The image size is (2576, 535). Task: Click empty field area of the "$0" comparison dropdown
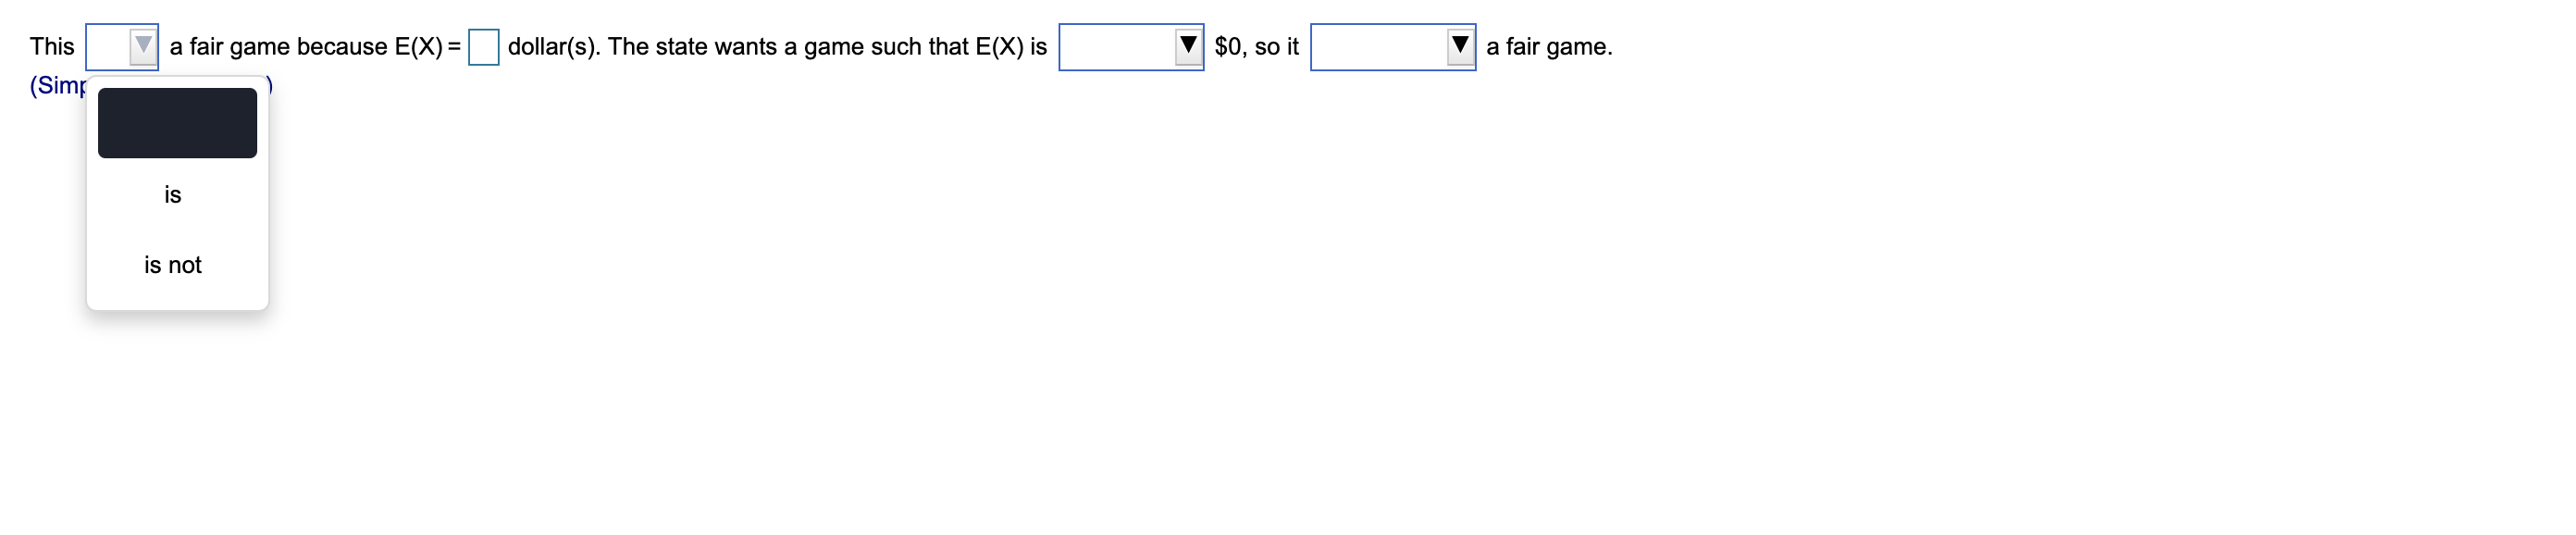[x=1117, y=47]
